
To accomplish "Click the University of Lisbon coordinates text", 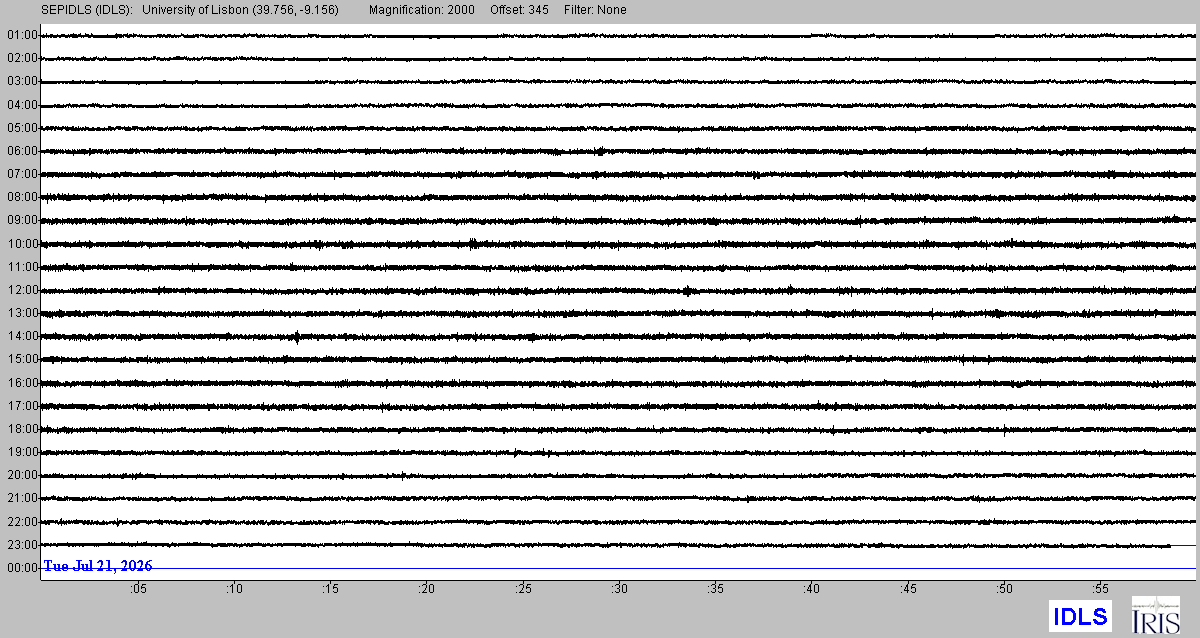I will 241,10.
